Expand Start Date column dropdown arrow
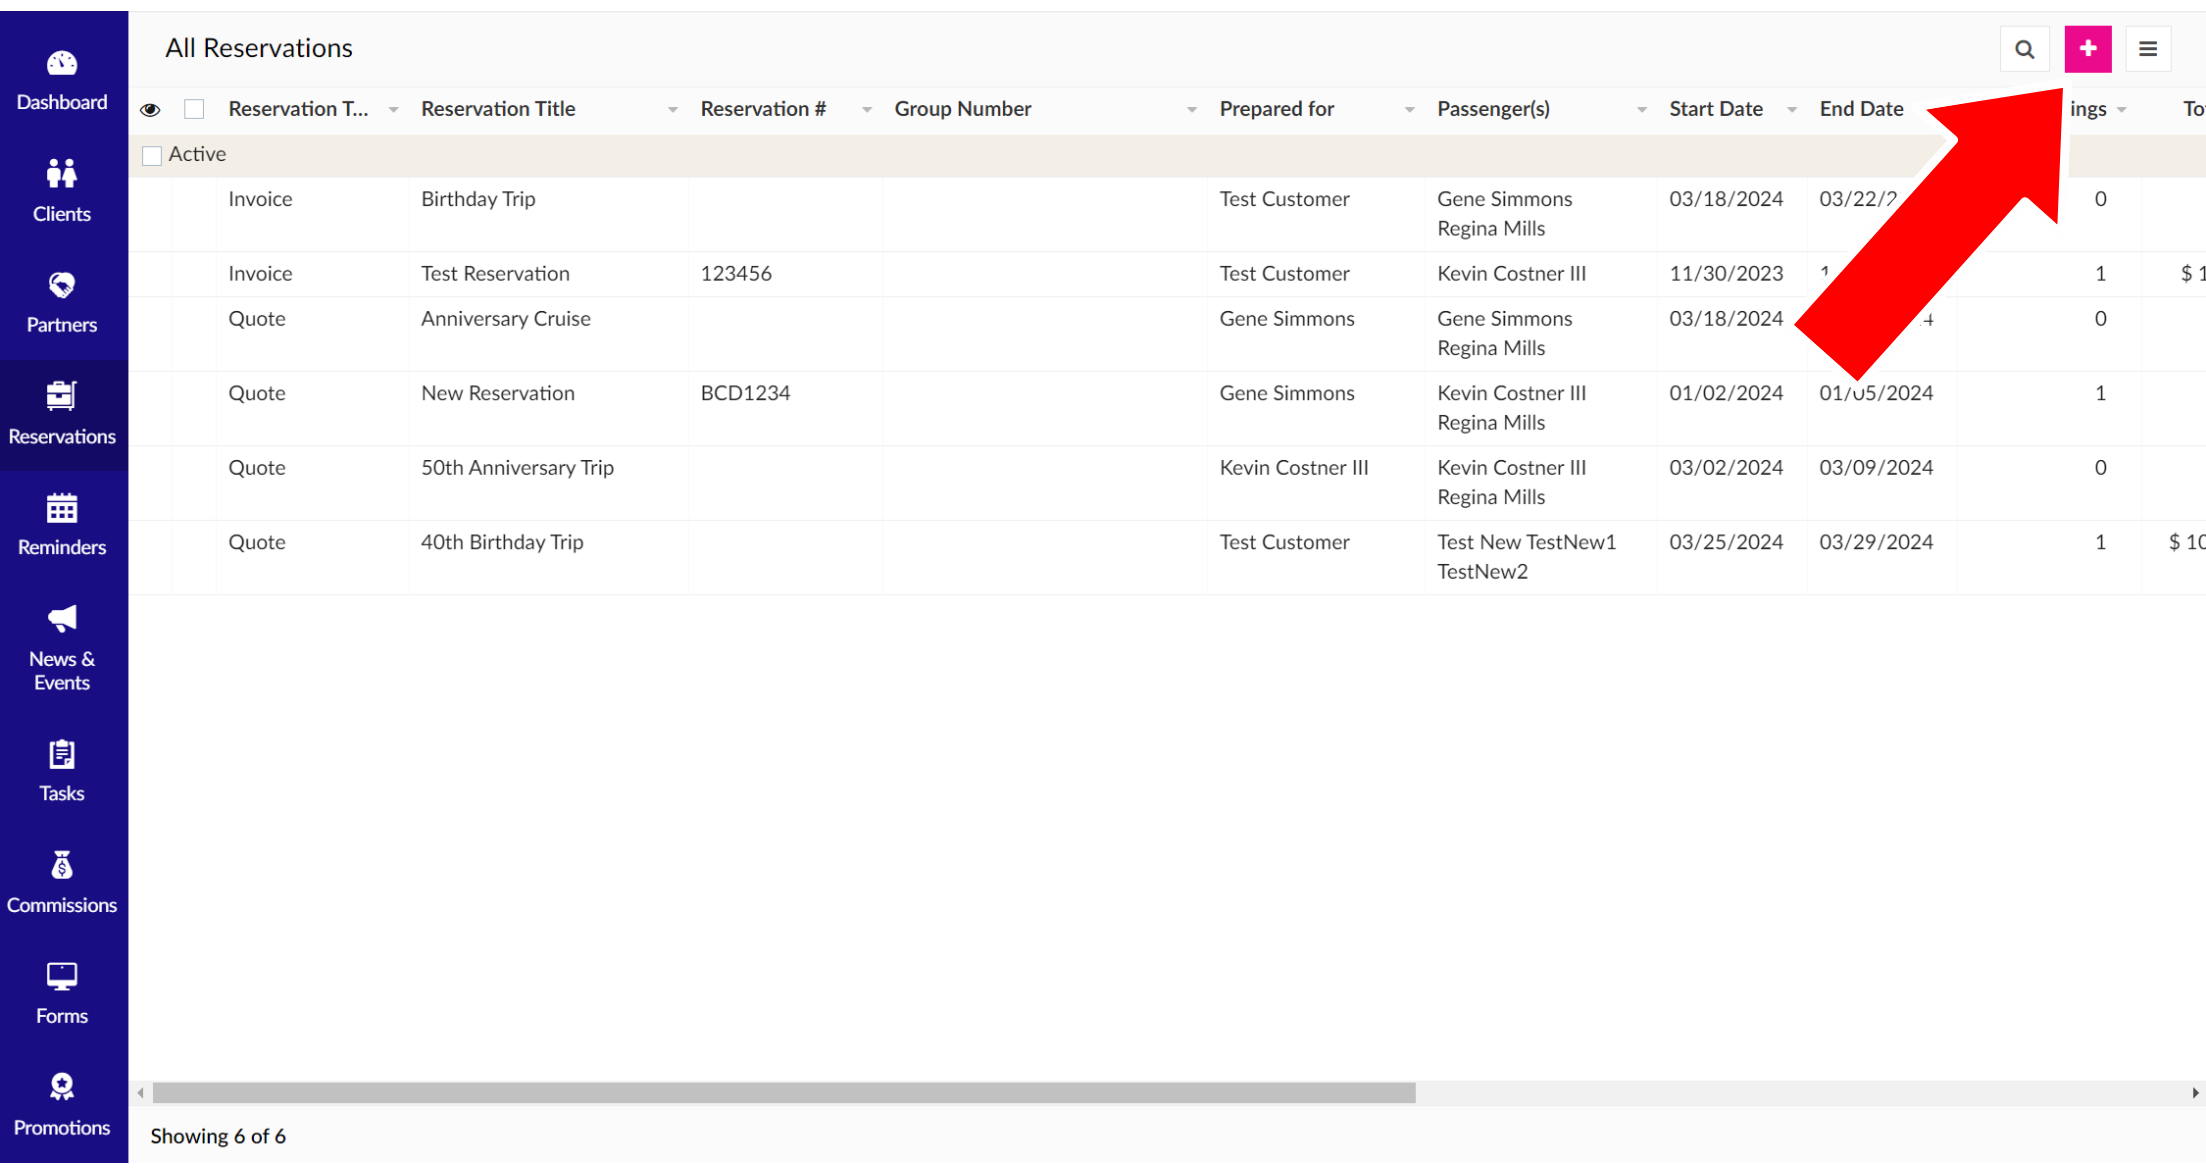Viewport: 2206px width, 1174px height. [x=1791, y=110]
